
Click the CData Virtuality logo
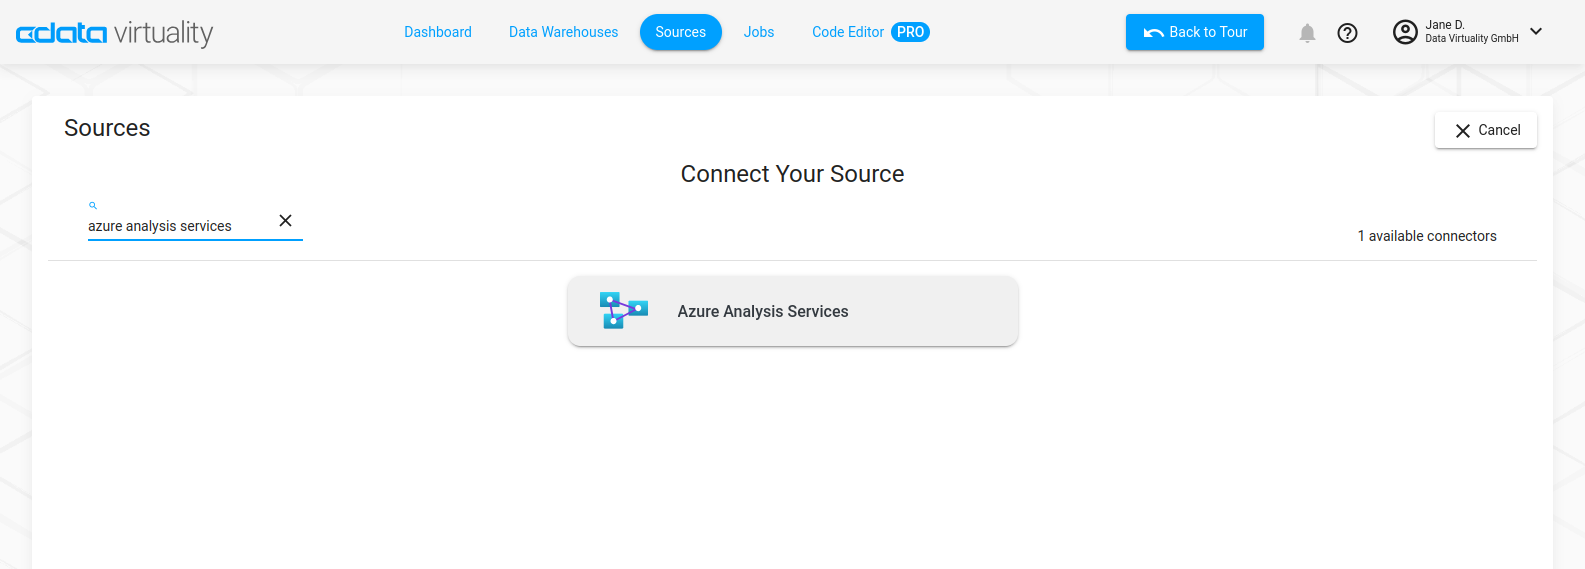[114, 33]
